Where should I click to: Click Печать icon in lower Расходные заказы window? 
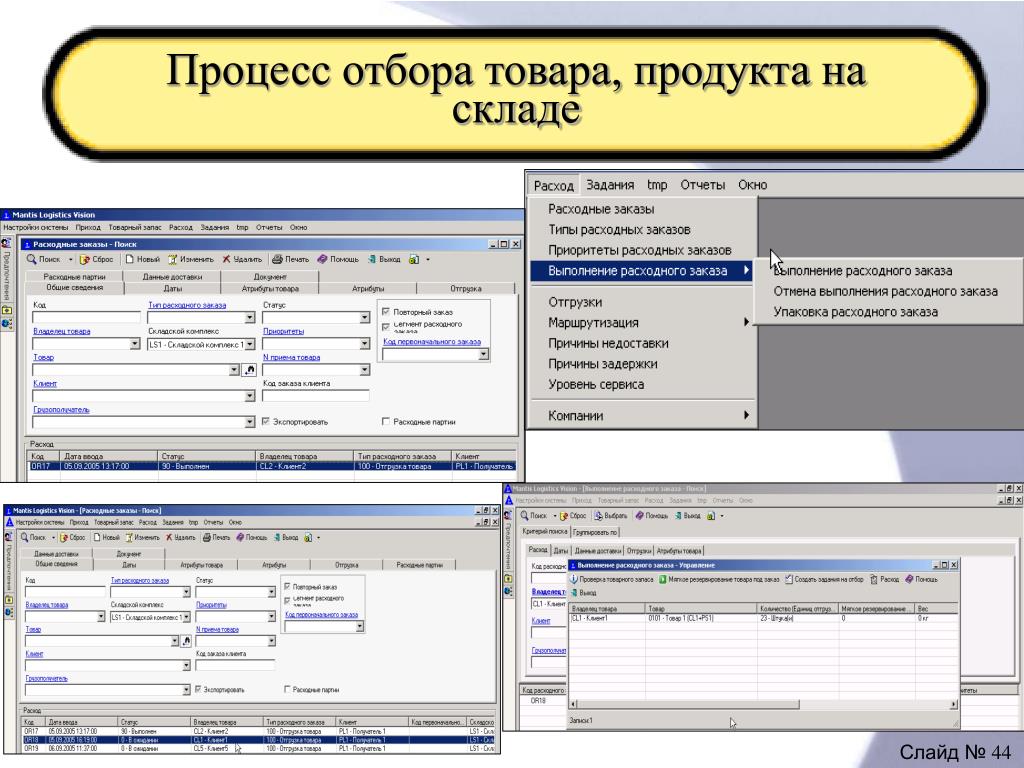point(206,537)
